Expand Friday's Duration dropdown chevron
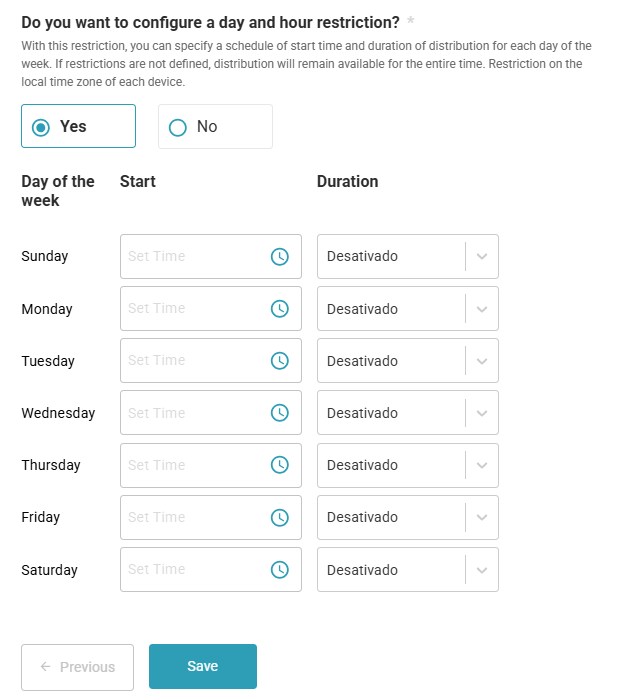The width and height of the screenshot is (619, 696). 482,517
